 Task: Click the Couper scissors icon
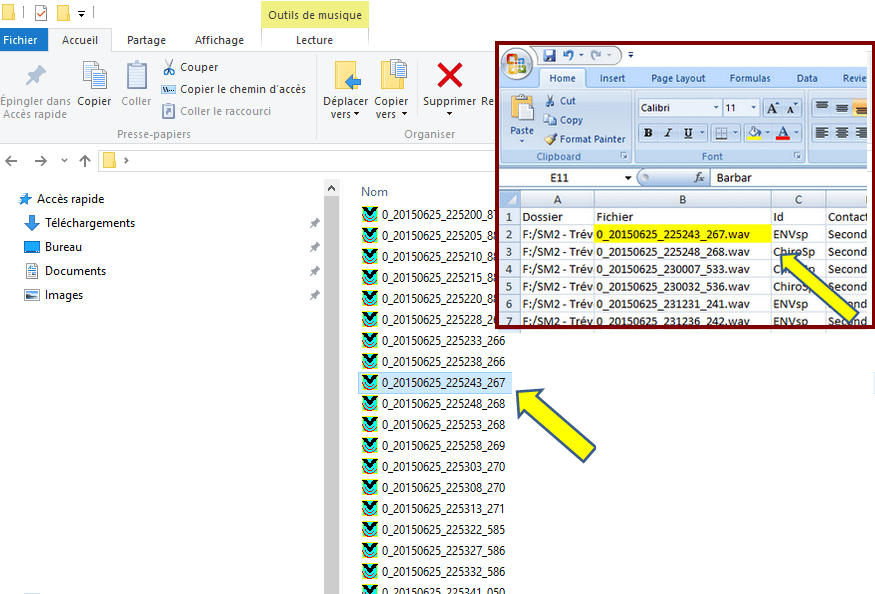[x=170, y=67]
